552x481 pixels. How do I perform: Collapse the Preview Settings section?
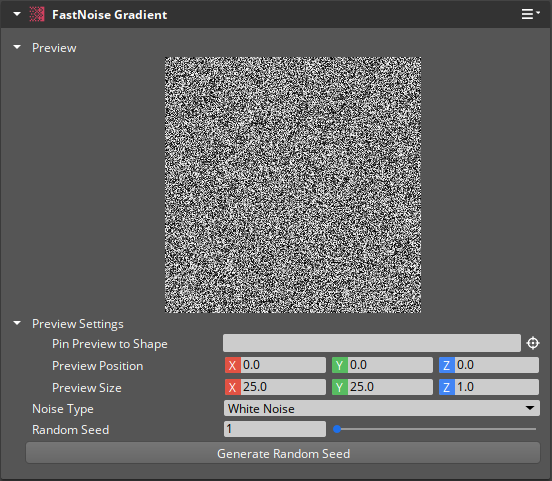coord(17,323)
